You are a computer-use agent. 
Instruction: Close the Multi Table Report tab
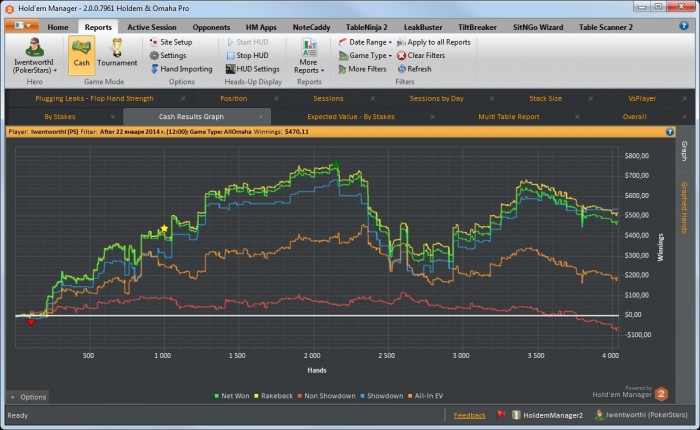point(577,117)
